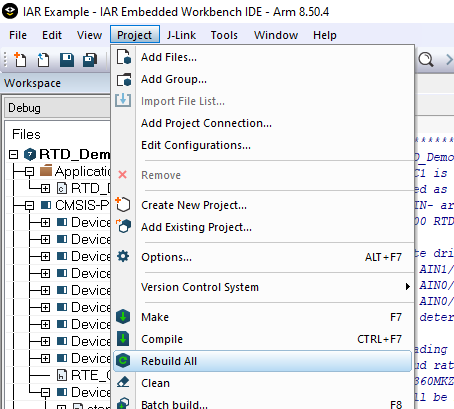Open the Edit menu
This screenshot has width=454, height=409.
point(52,35)
